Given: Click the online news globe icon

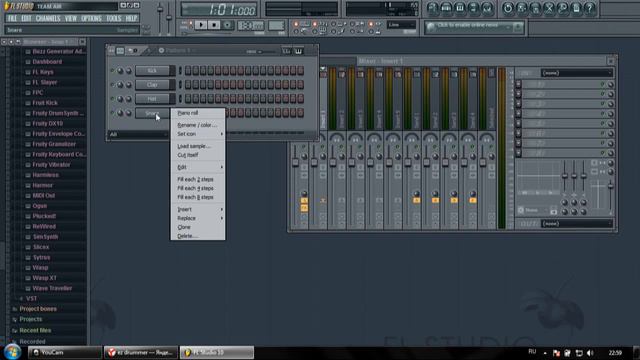Looking at the screenshot, I should (430, 27).
